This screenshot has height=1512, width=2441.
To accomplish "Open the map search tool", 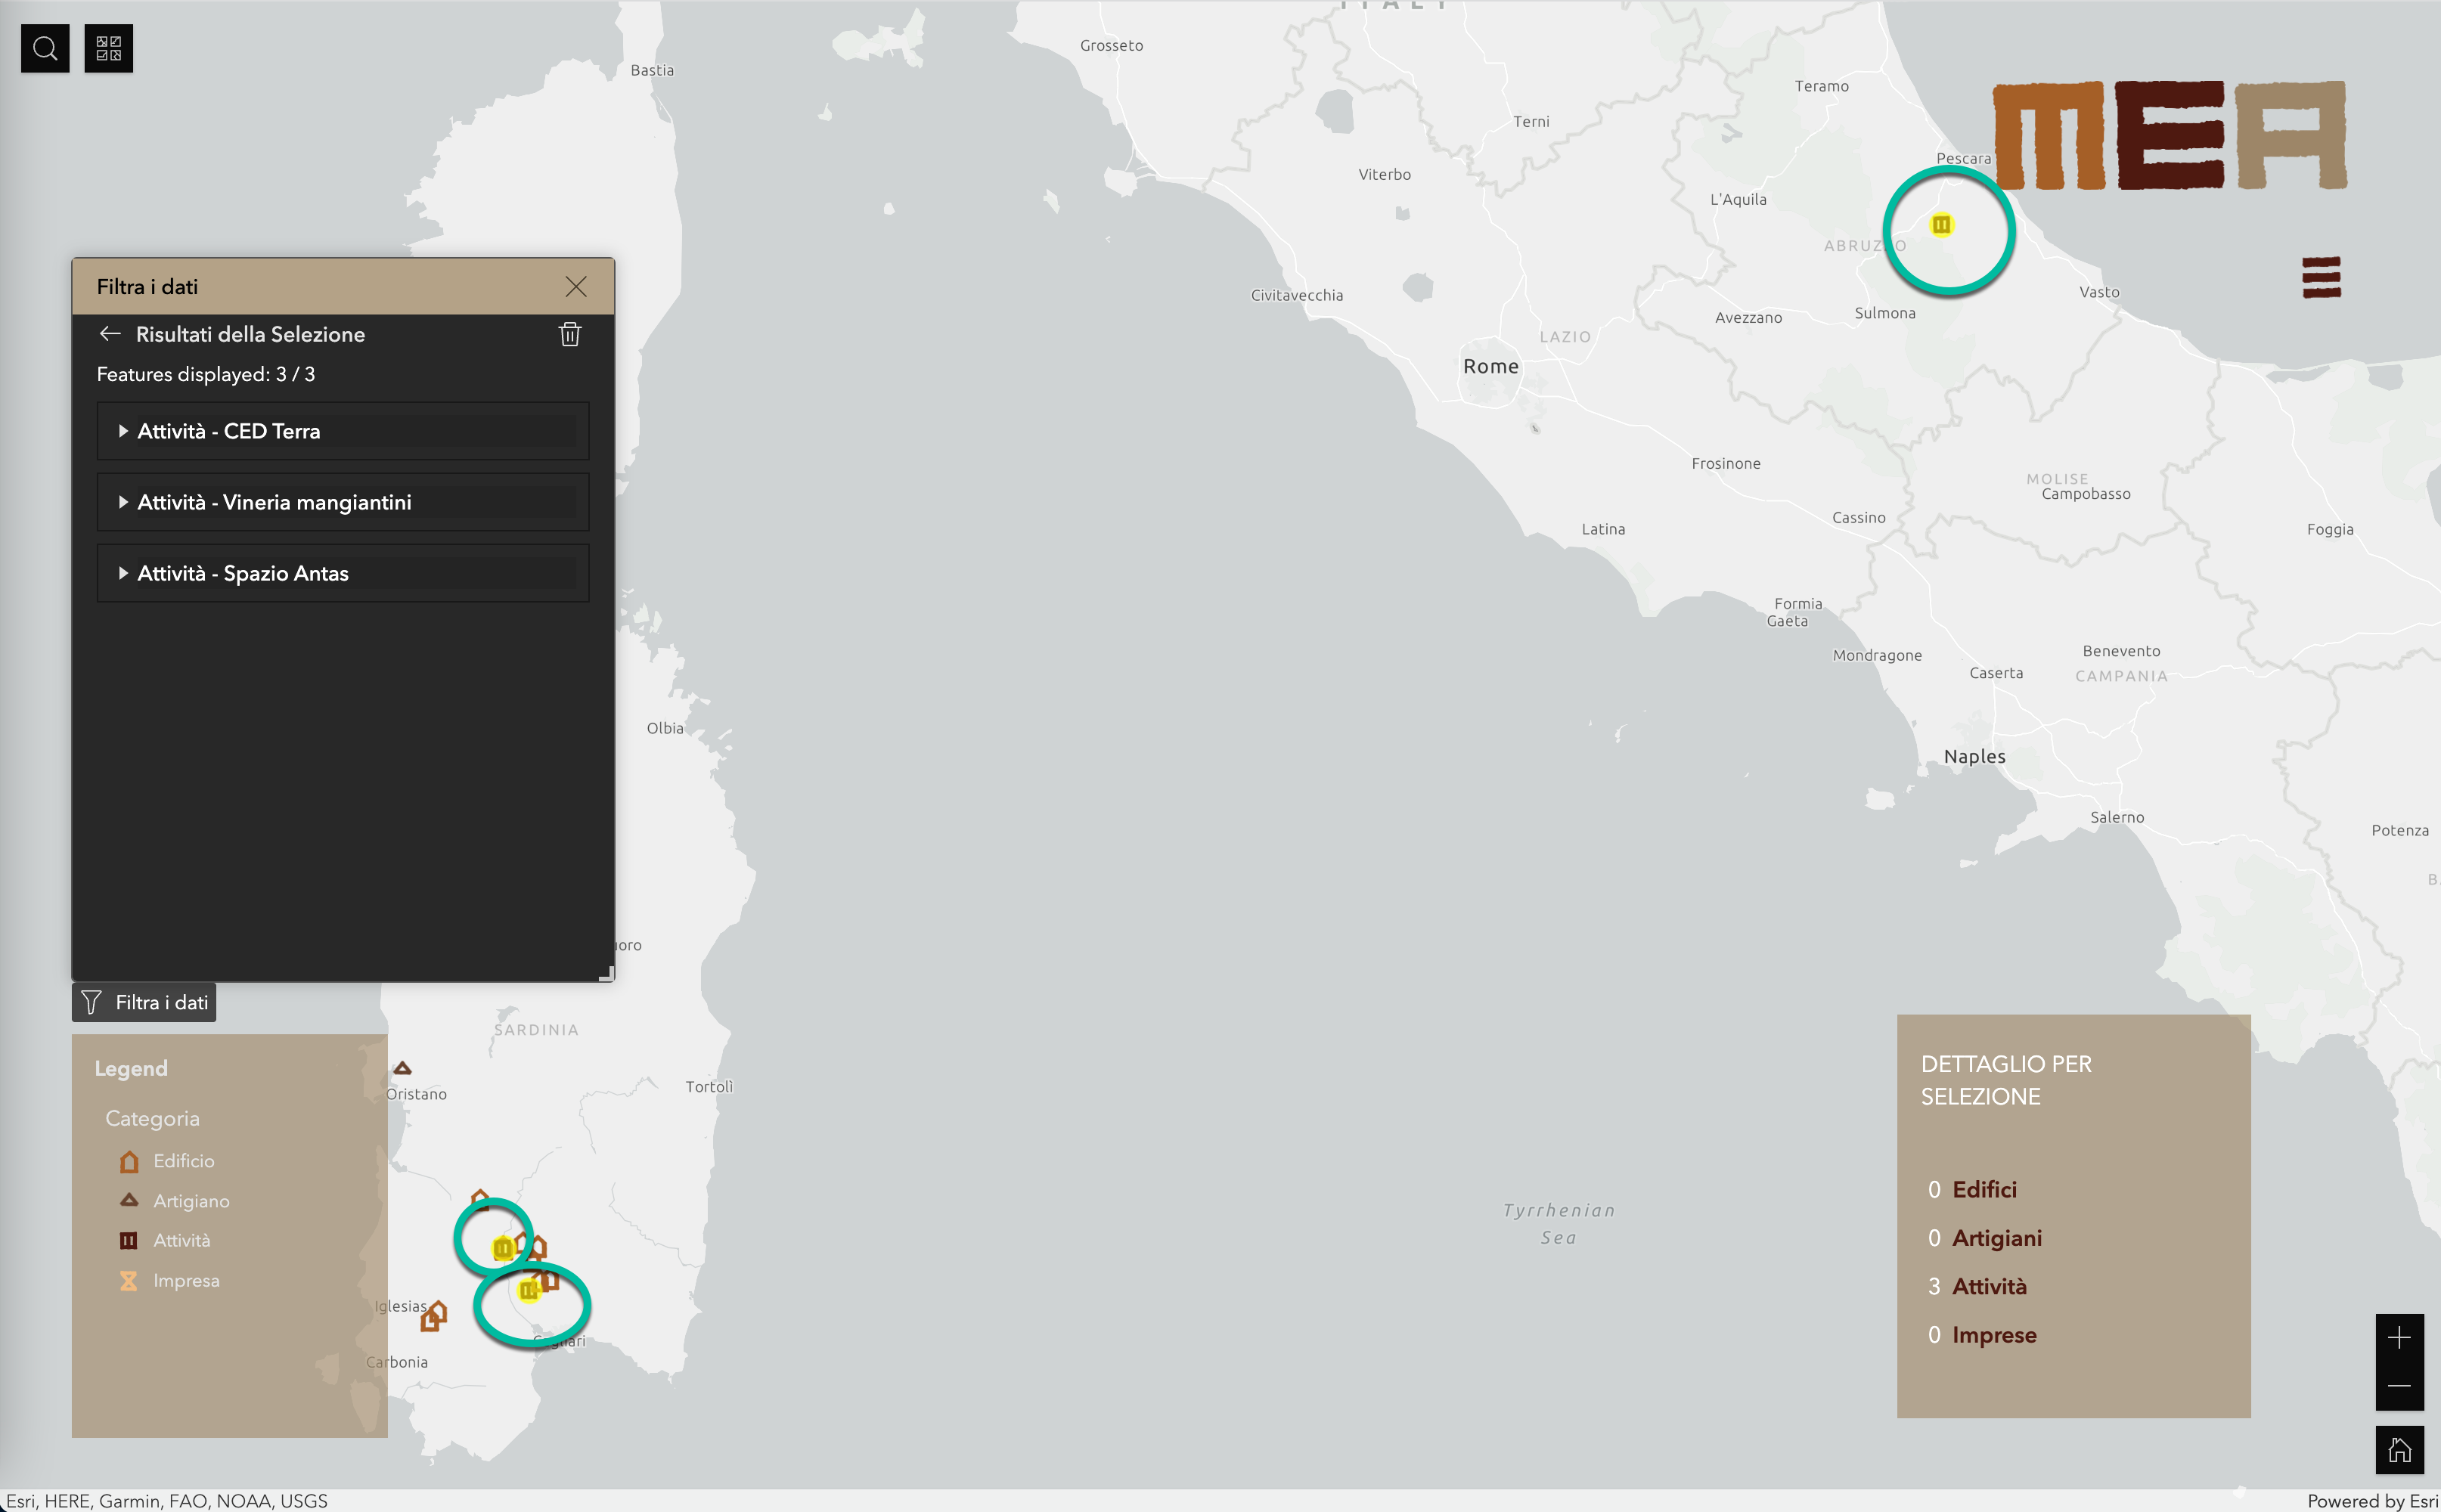I will point(45,48).
